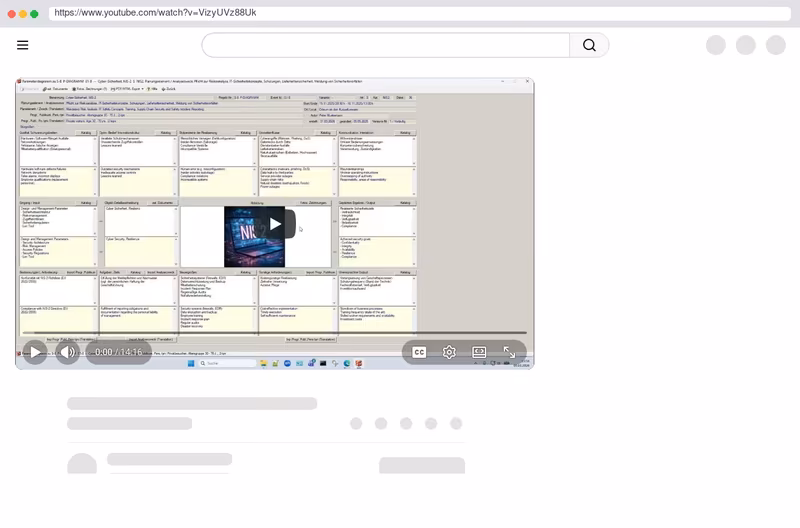Click the red traffic-light close dot
Screen dimensions: 800x528
point(11,14)
